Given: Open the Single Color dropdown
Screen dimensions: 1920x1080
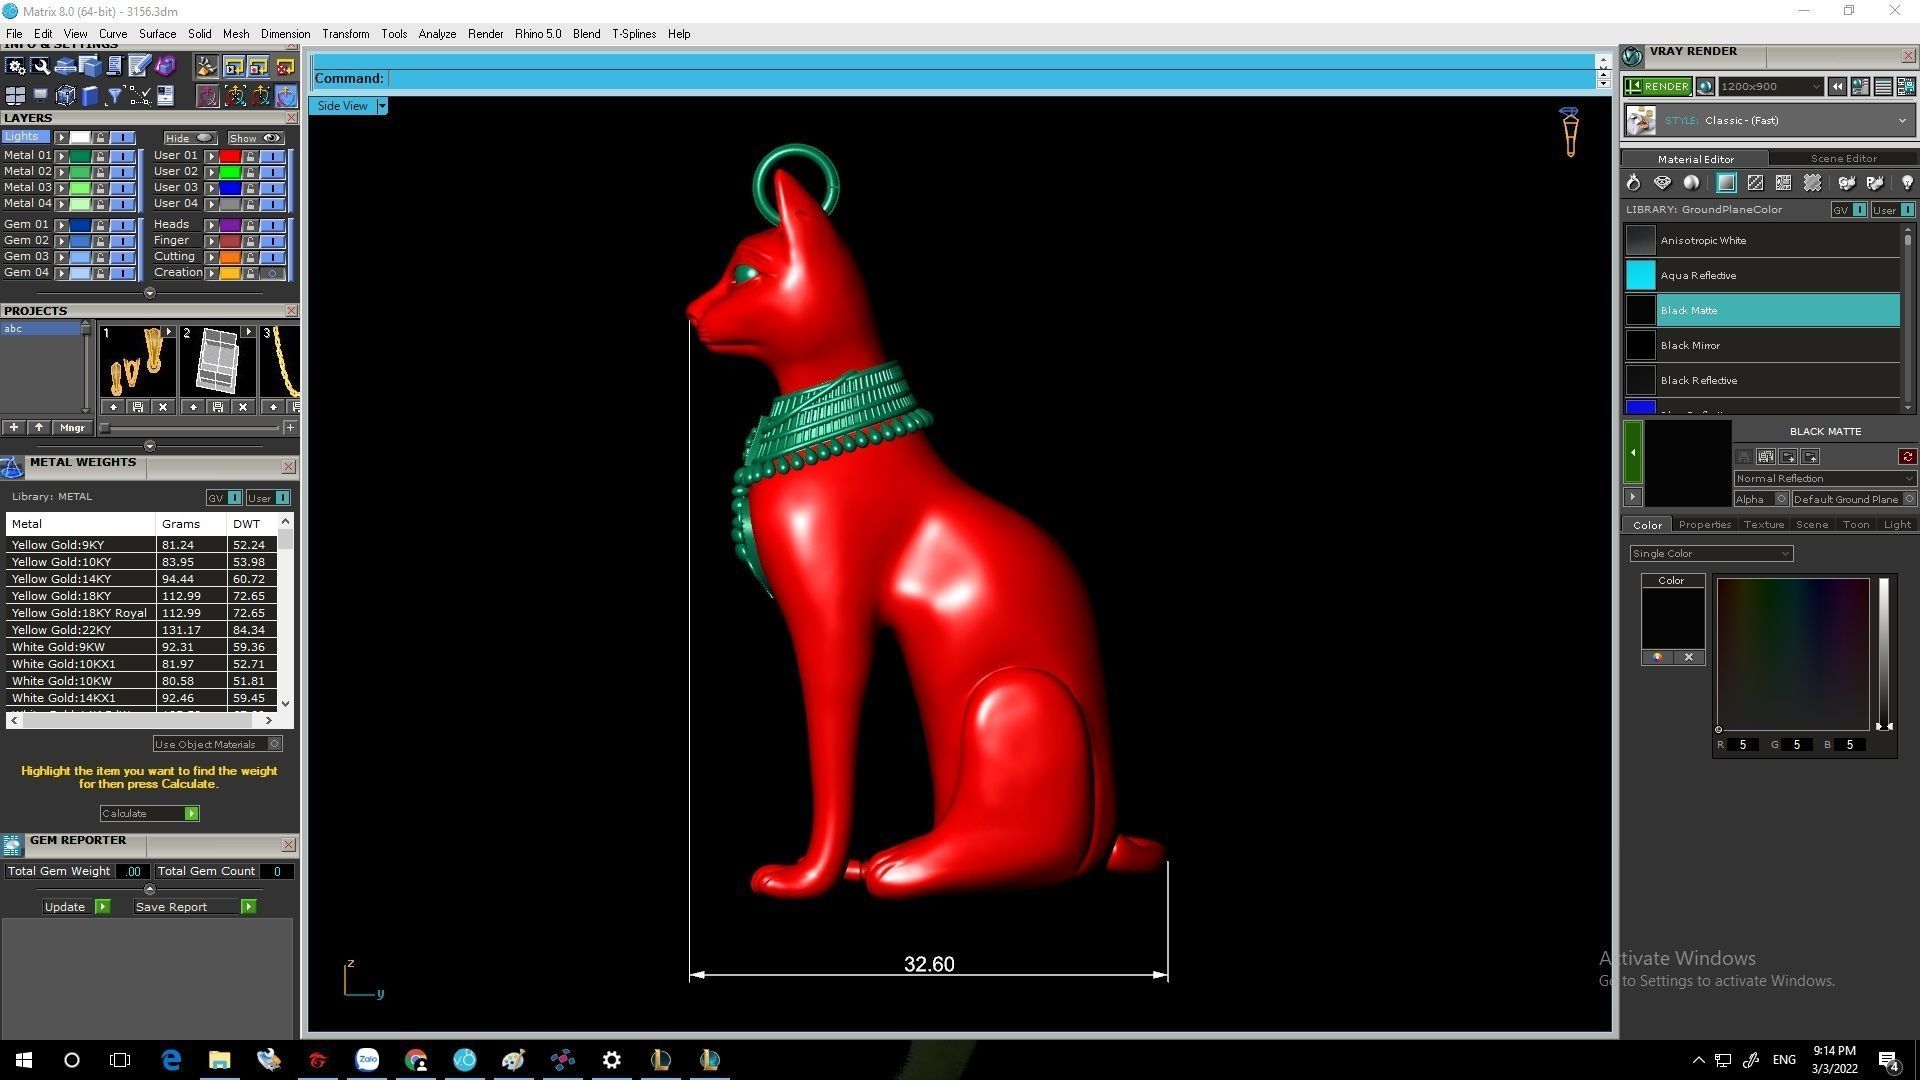Looking at the screenshot, I should pyautogui.click(x=1711, y=554).
